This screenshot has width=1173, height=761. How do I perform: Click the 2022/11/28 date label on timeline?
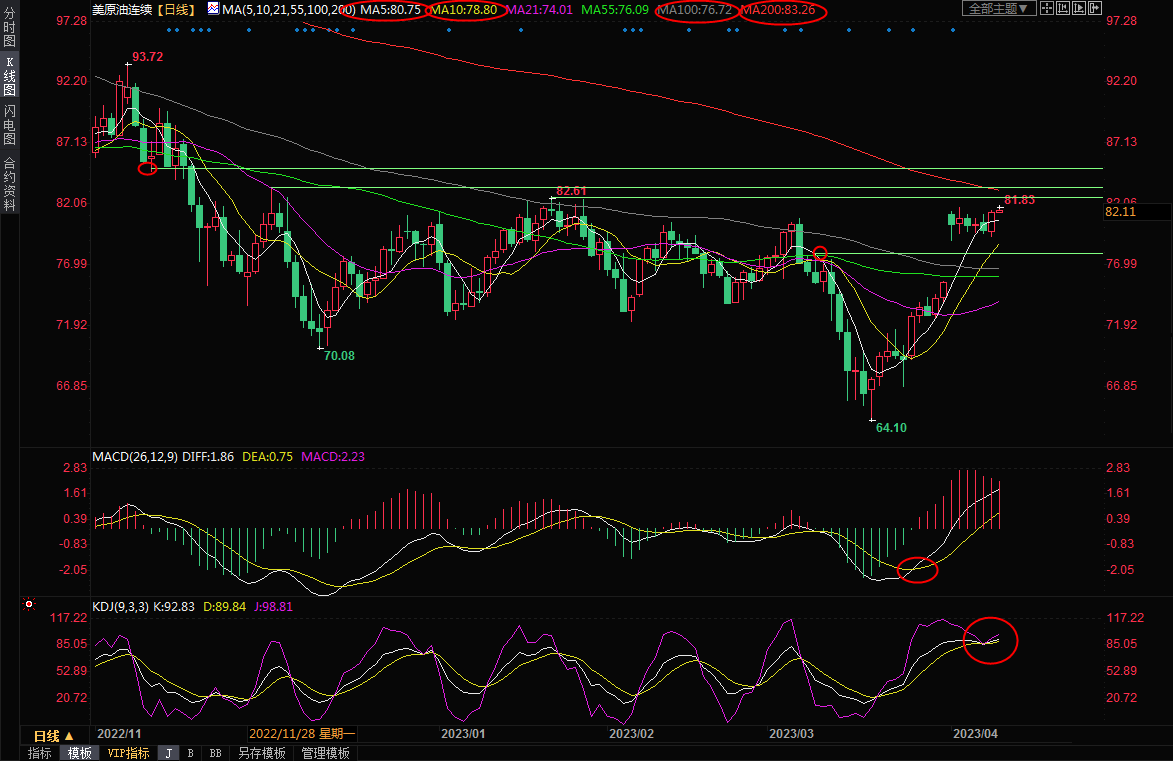[x=301, y=734]
